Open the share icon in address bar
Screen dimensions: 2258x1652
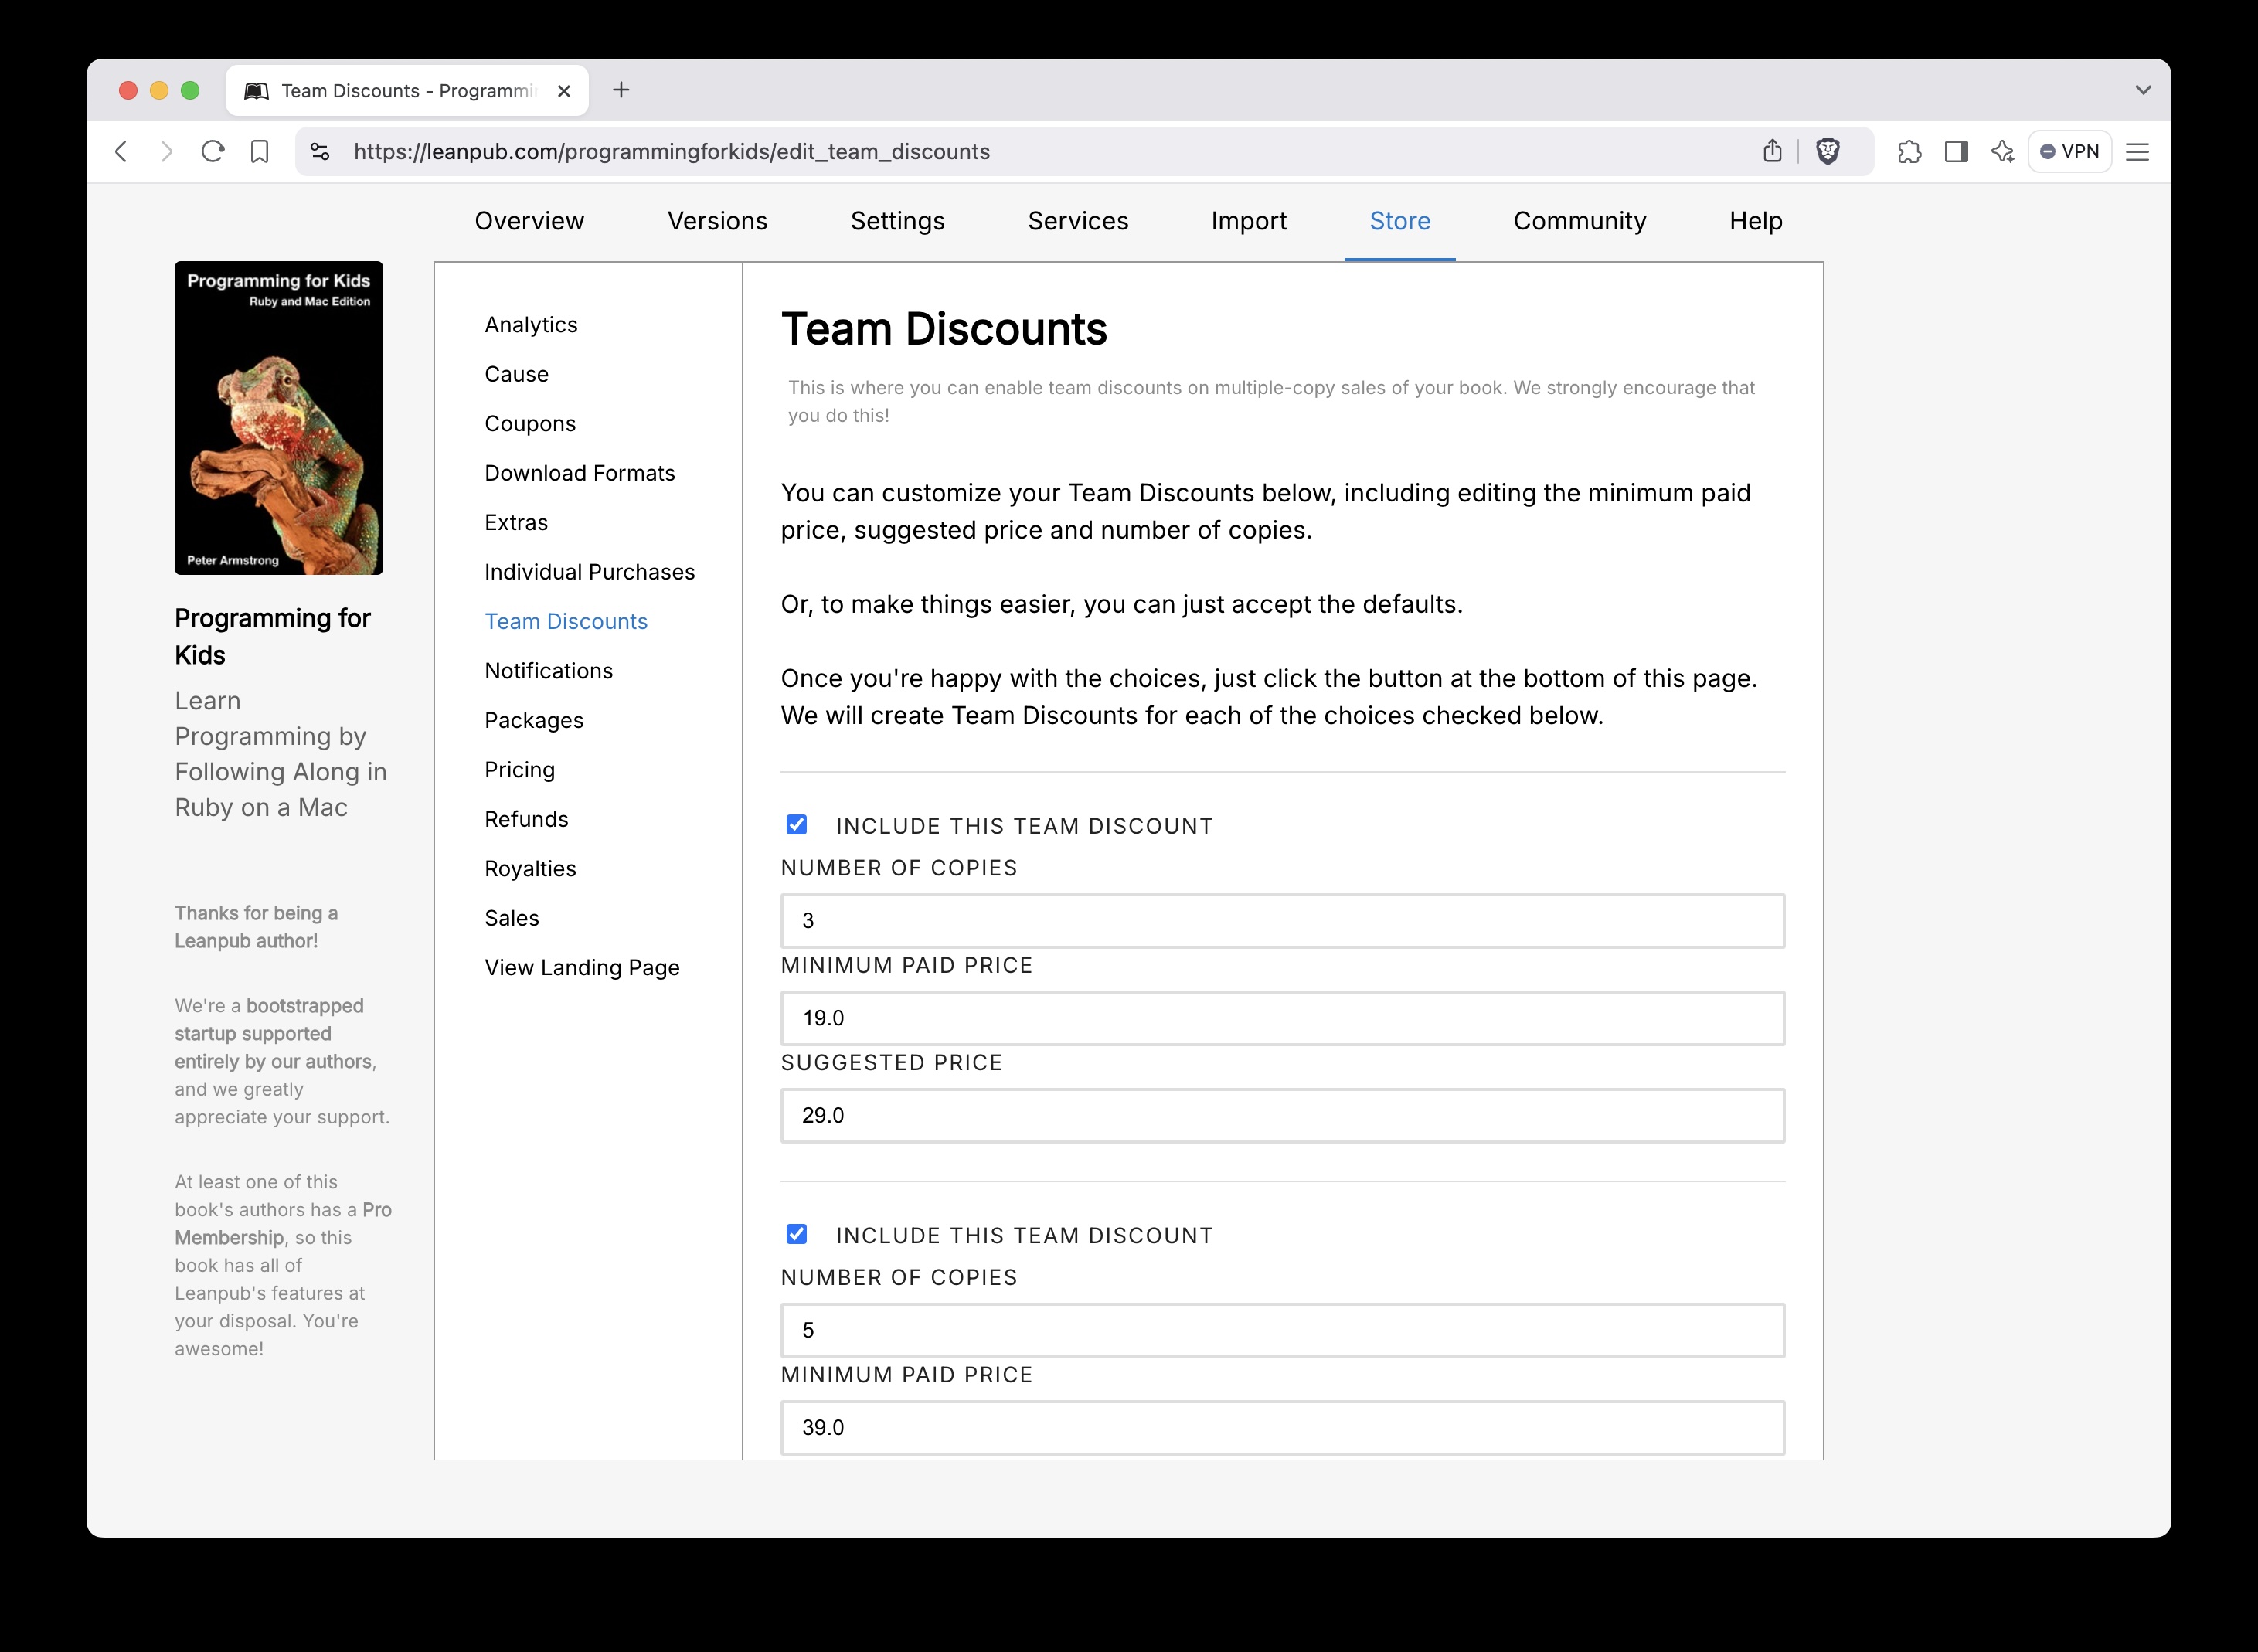coord(1772,151)
